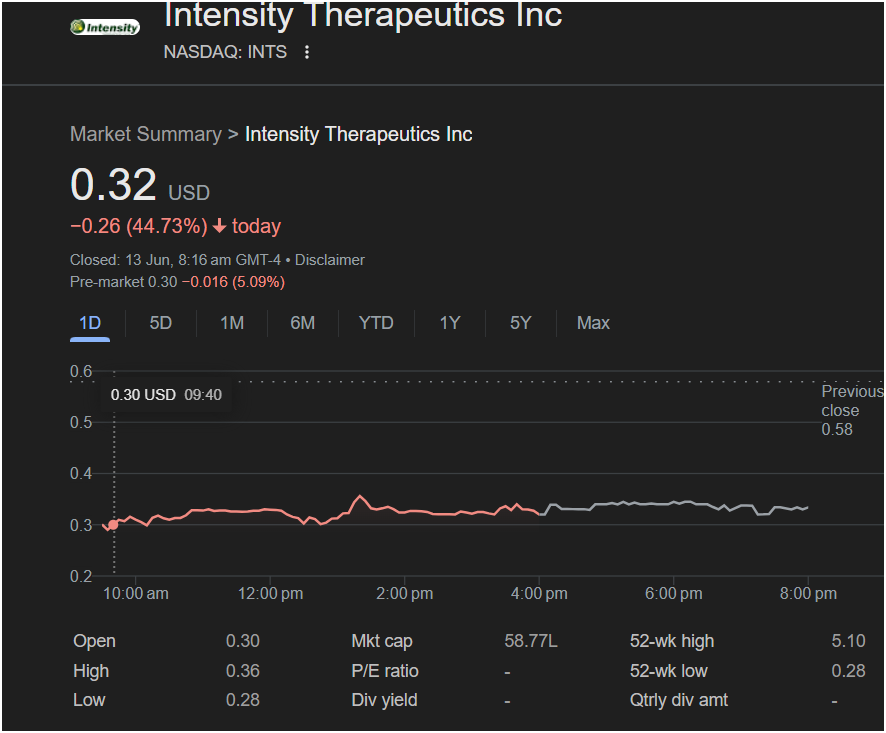Click the NASDAQ: INTS ticker text

pos(225,52)
